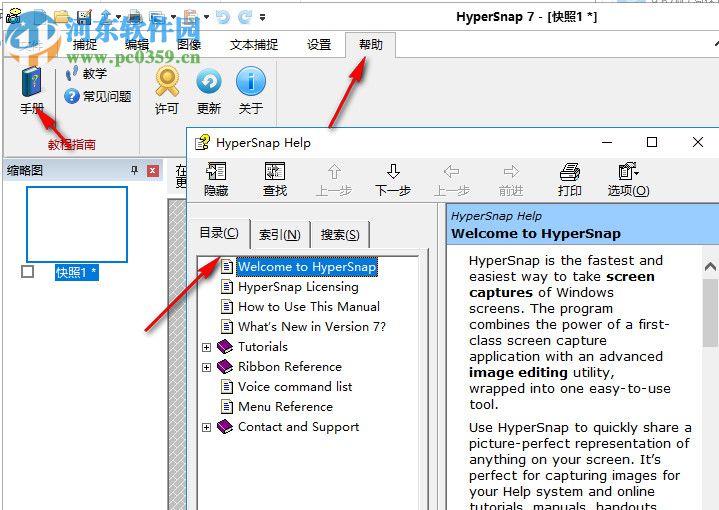Open Voice command list topic

tap(295, 387)
